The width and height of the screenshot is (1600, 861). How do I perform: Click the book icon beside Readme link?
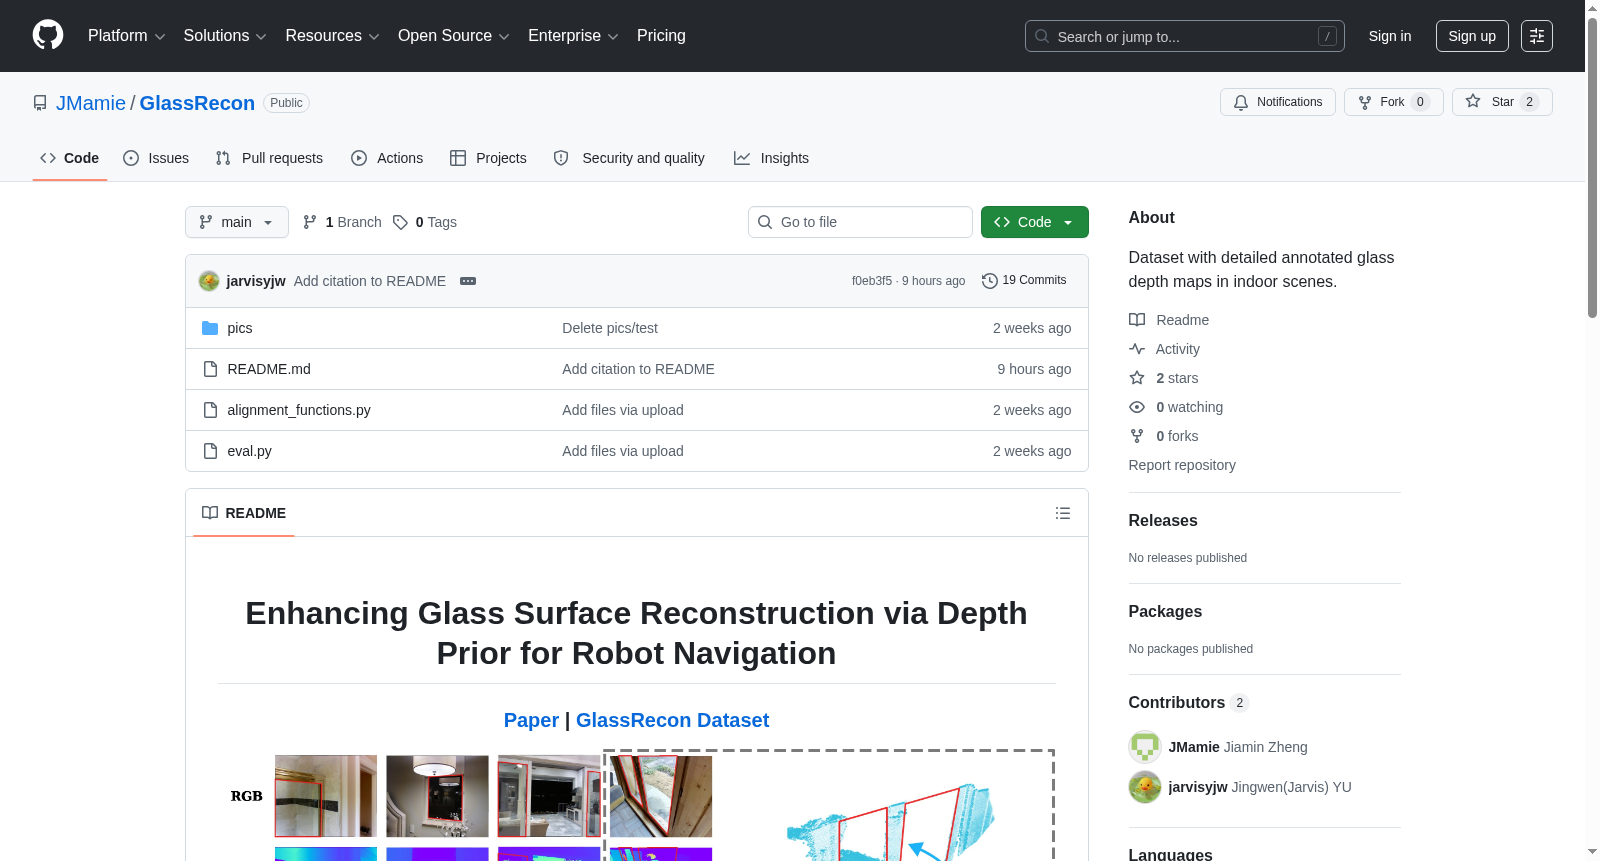[1137, 320]
